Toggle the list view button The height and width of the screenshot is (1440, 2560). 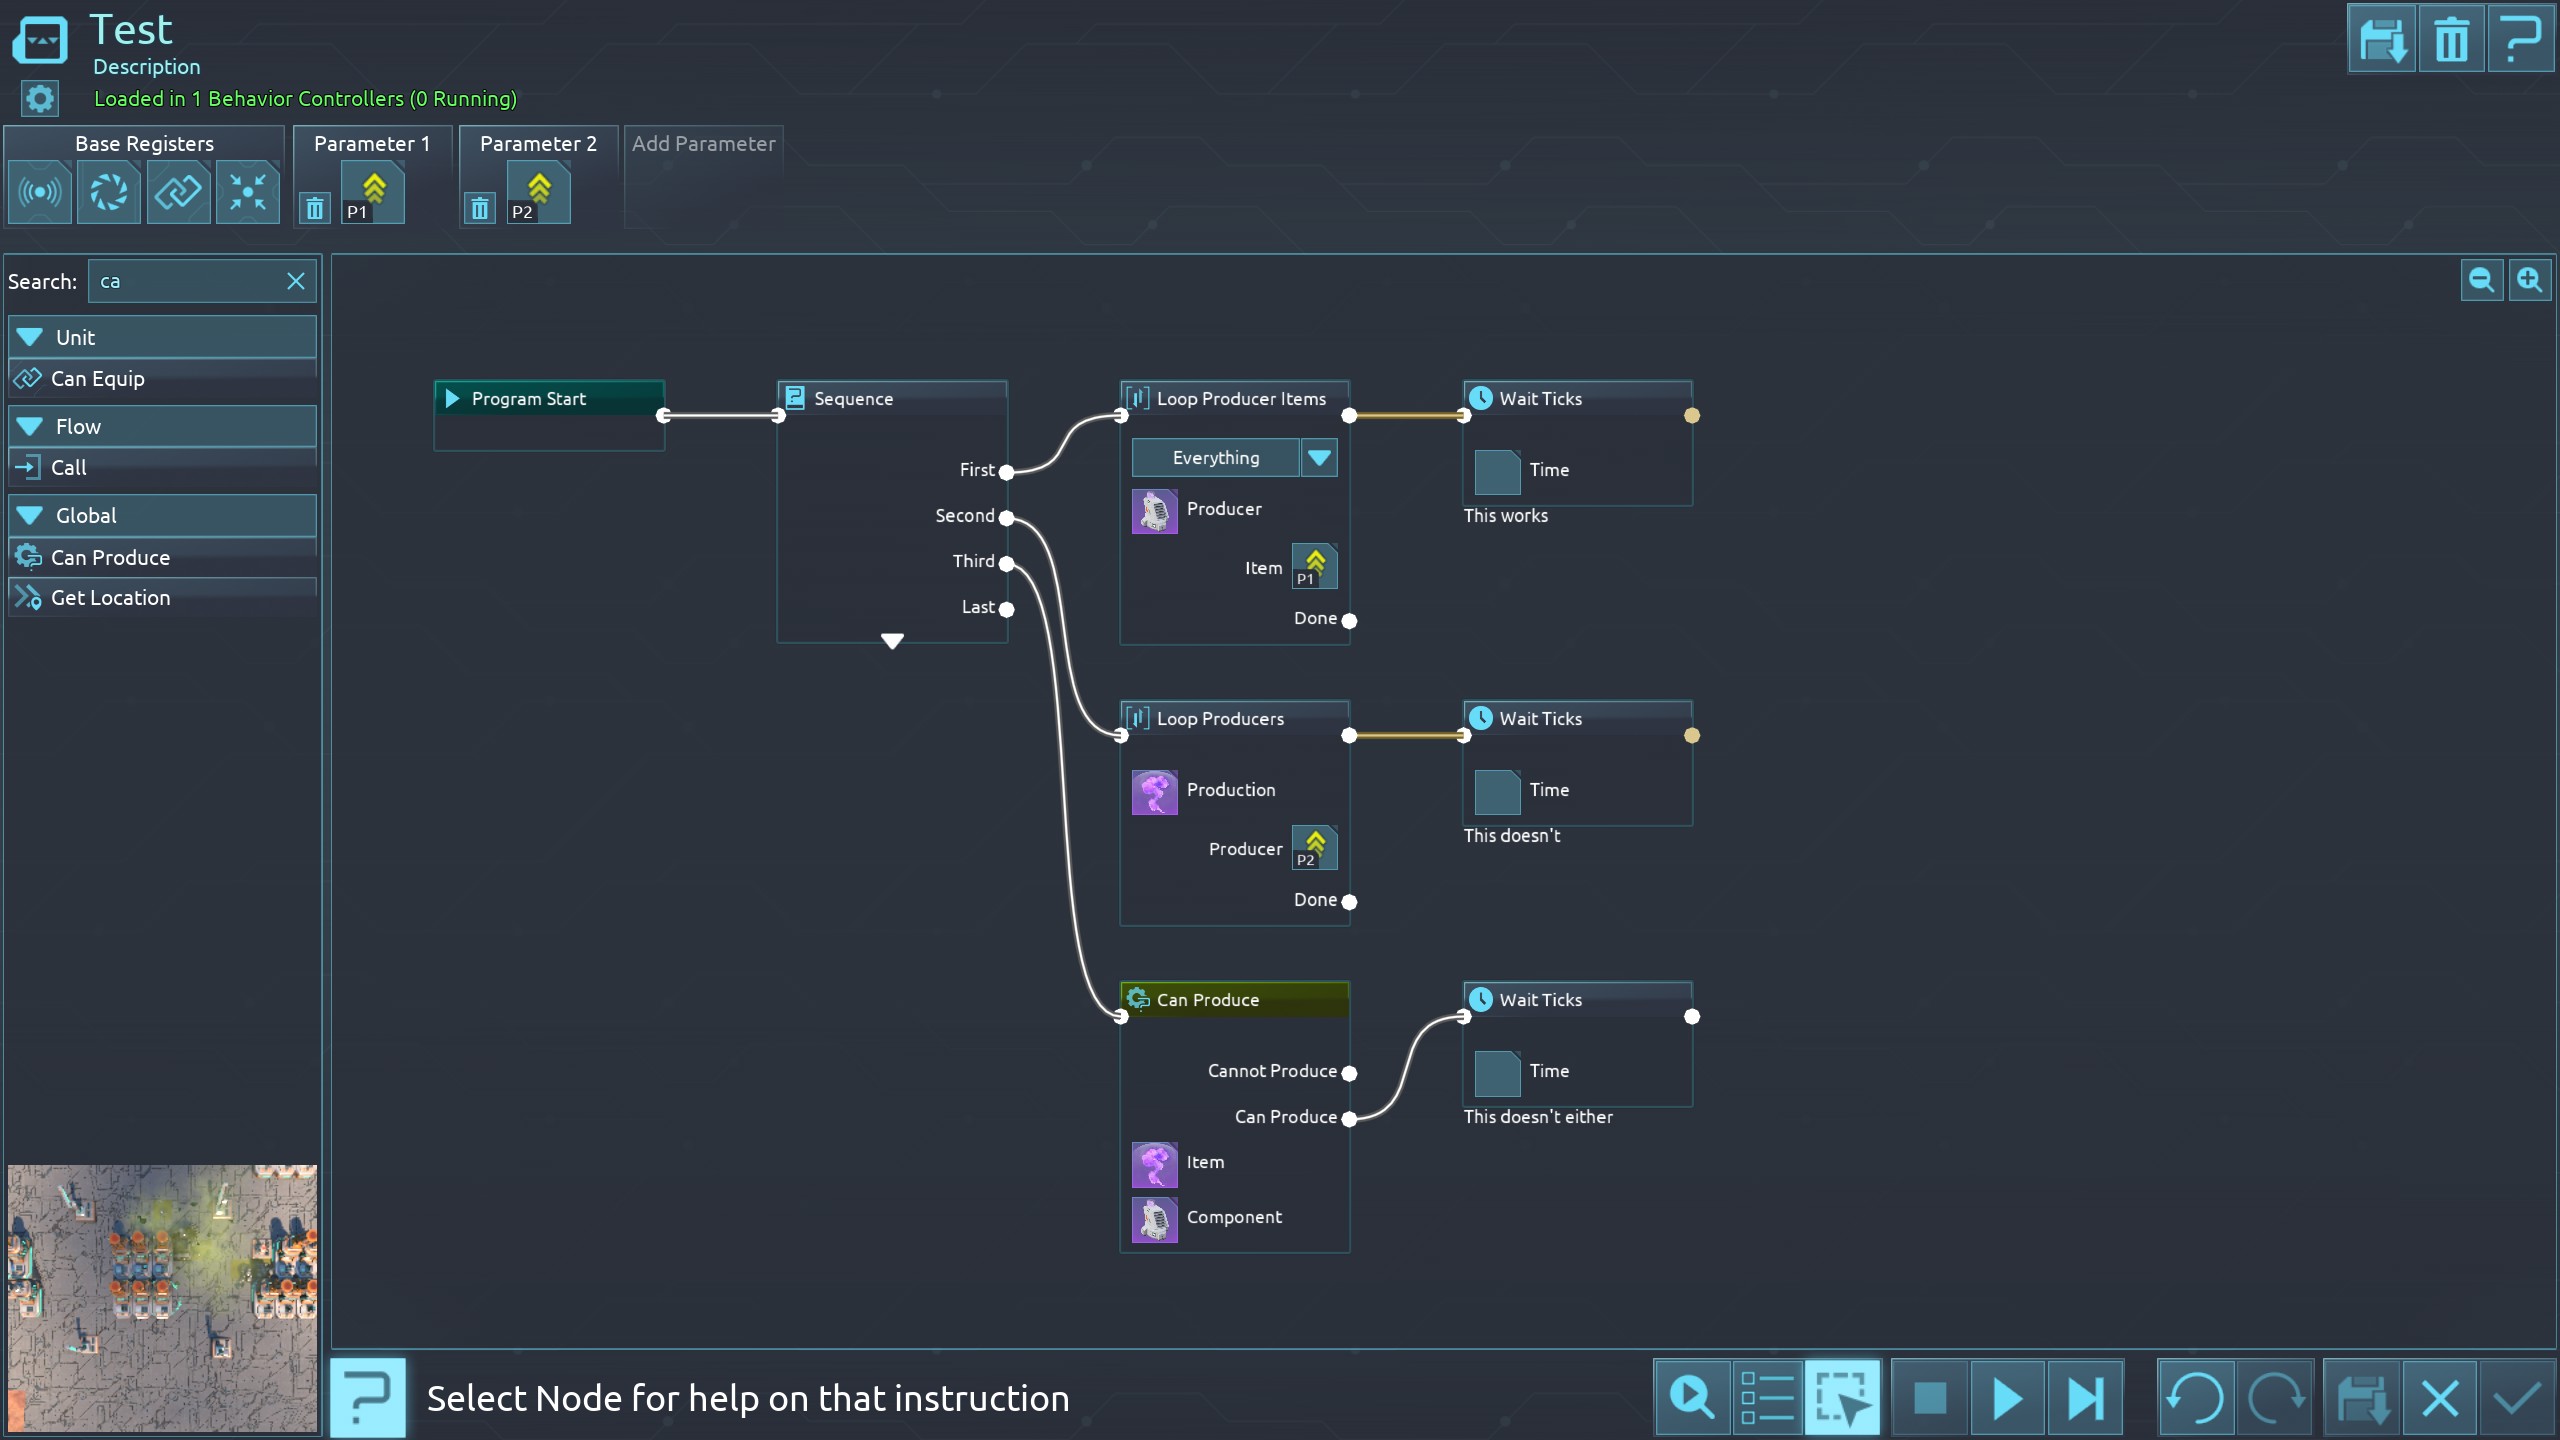[1766, 1398]
